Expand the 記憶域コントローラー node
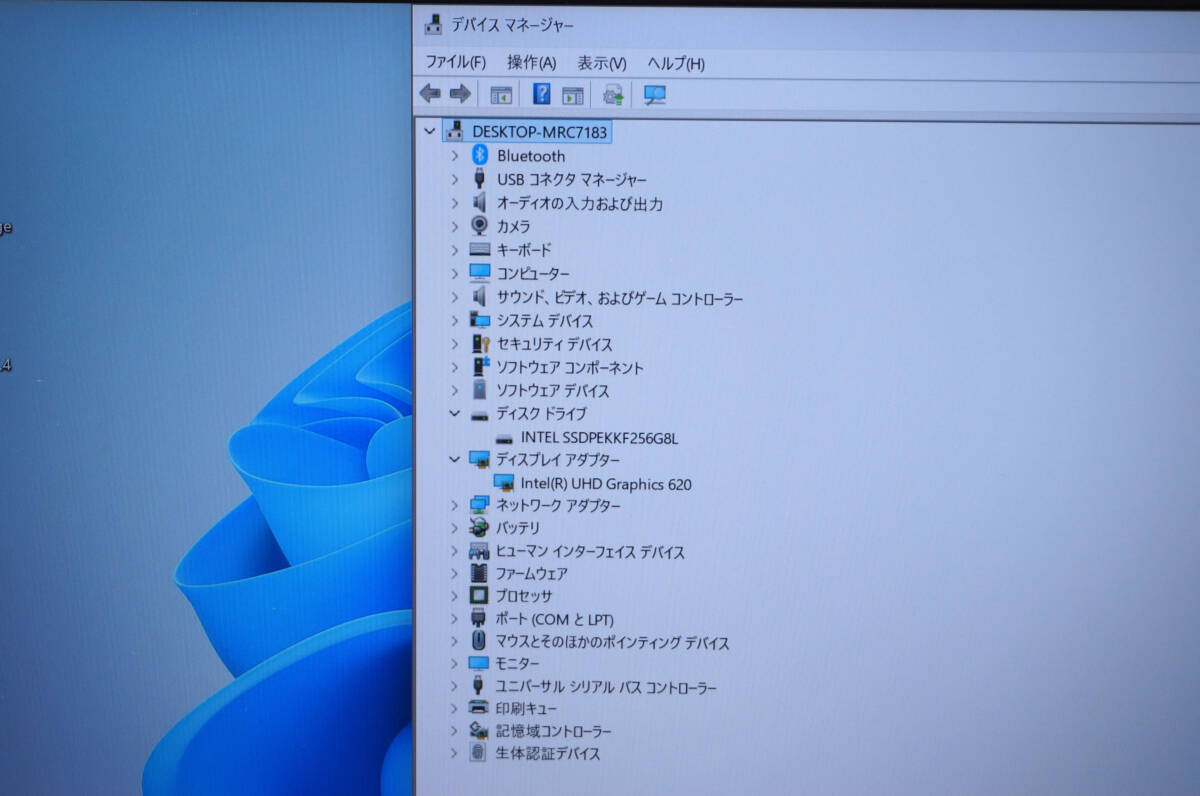 tap(454, 731)
